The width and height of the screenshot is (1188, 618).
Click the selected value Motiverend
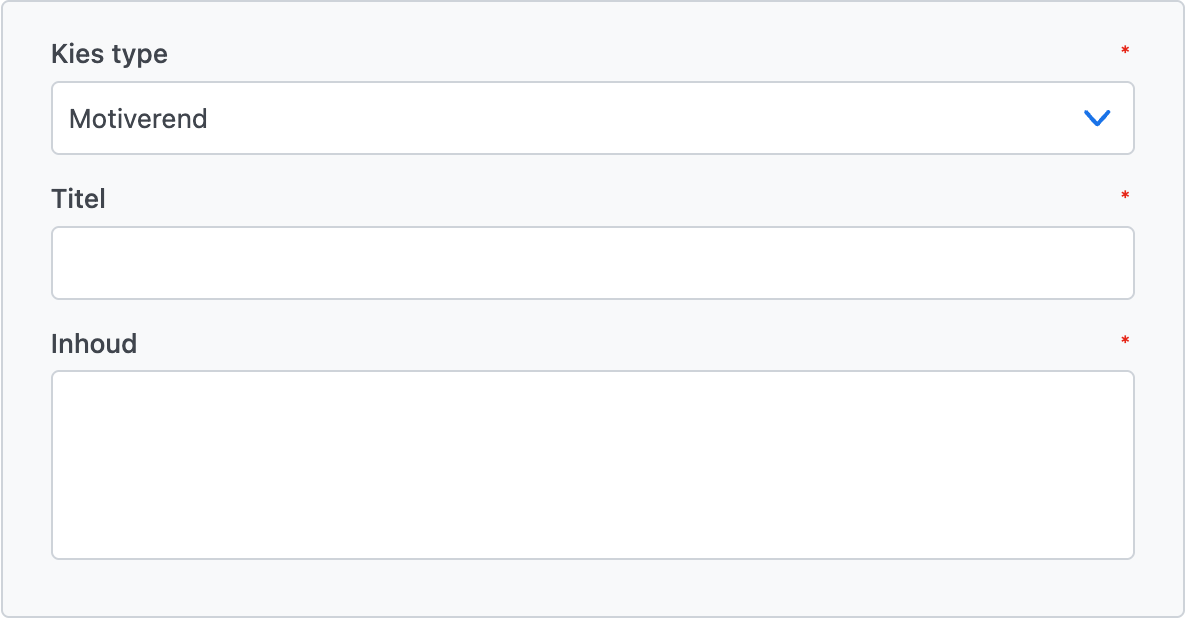139,119
